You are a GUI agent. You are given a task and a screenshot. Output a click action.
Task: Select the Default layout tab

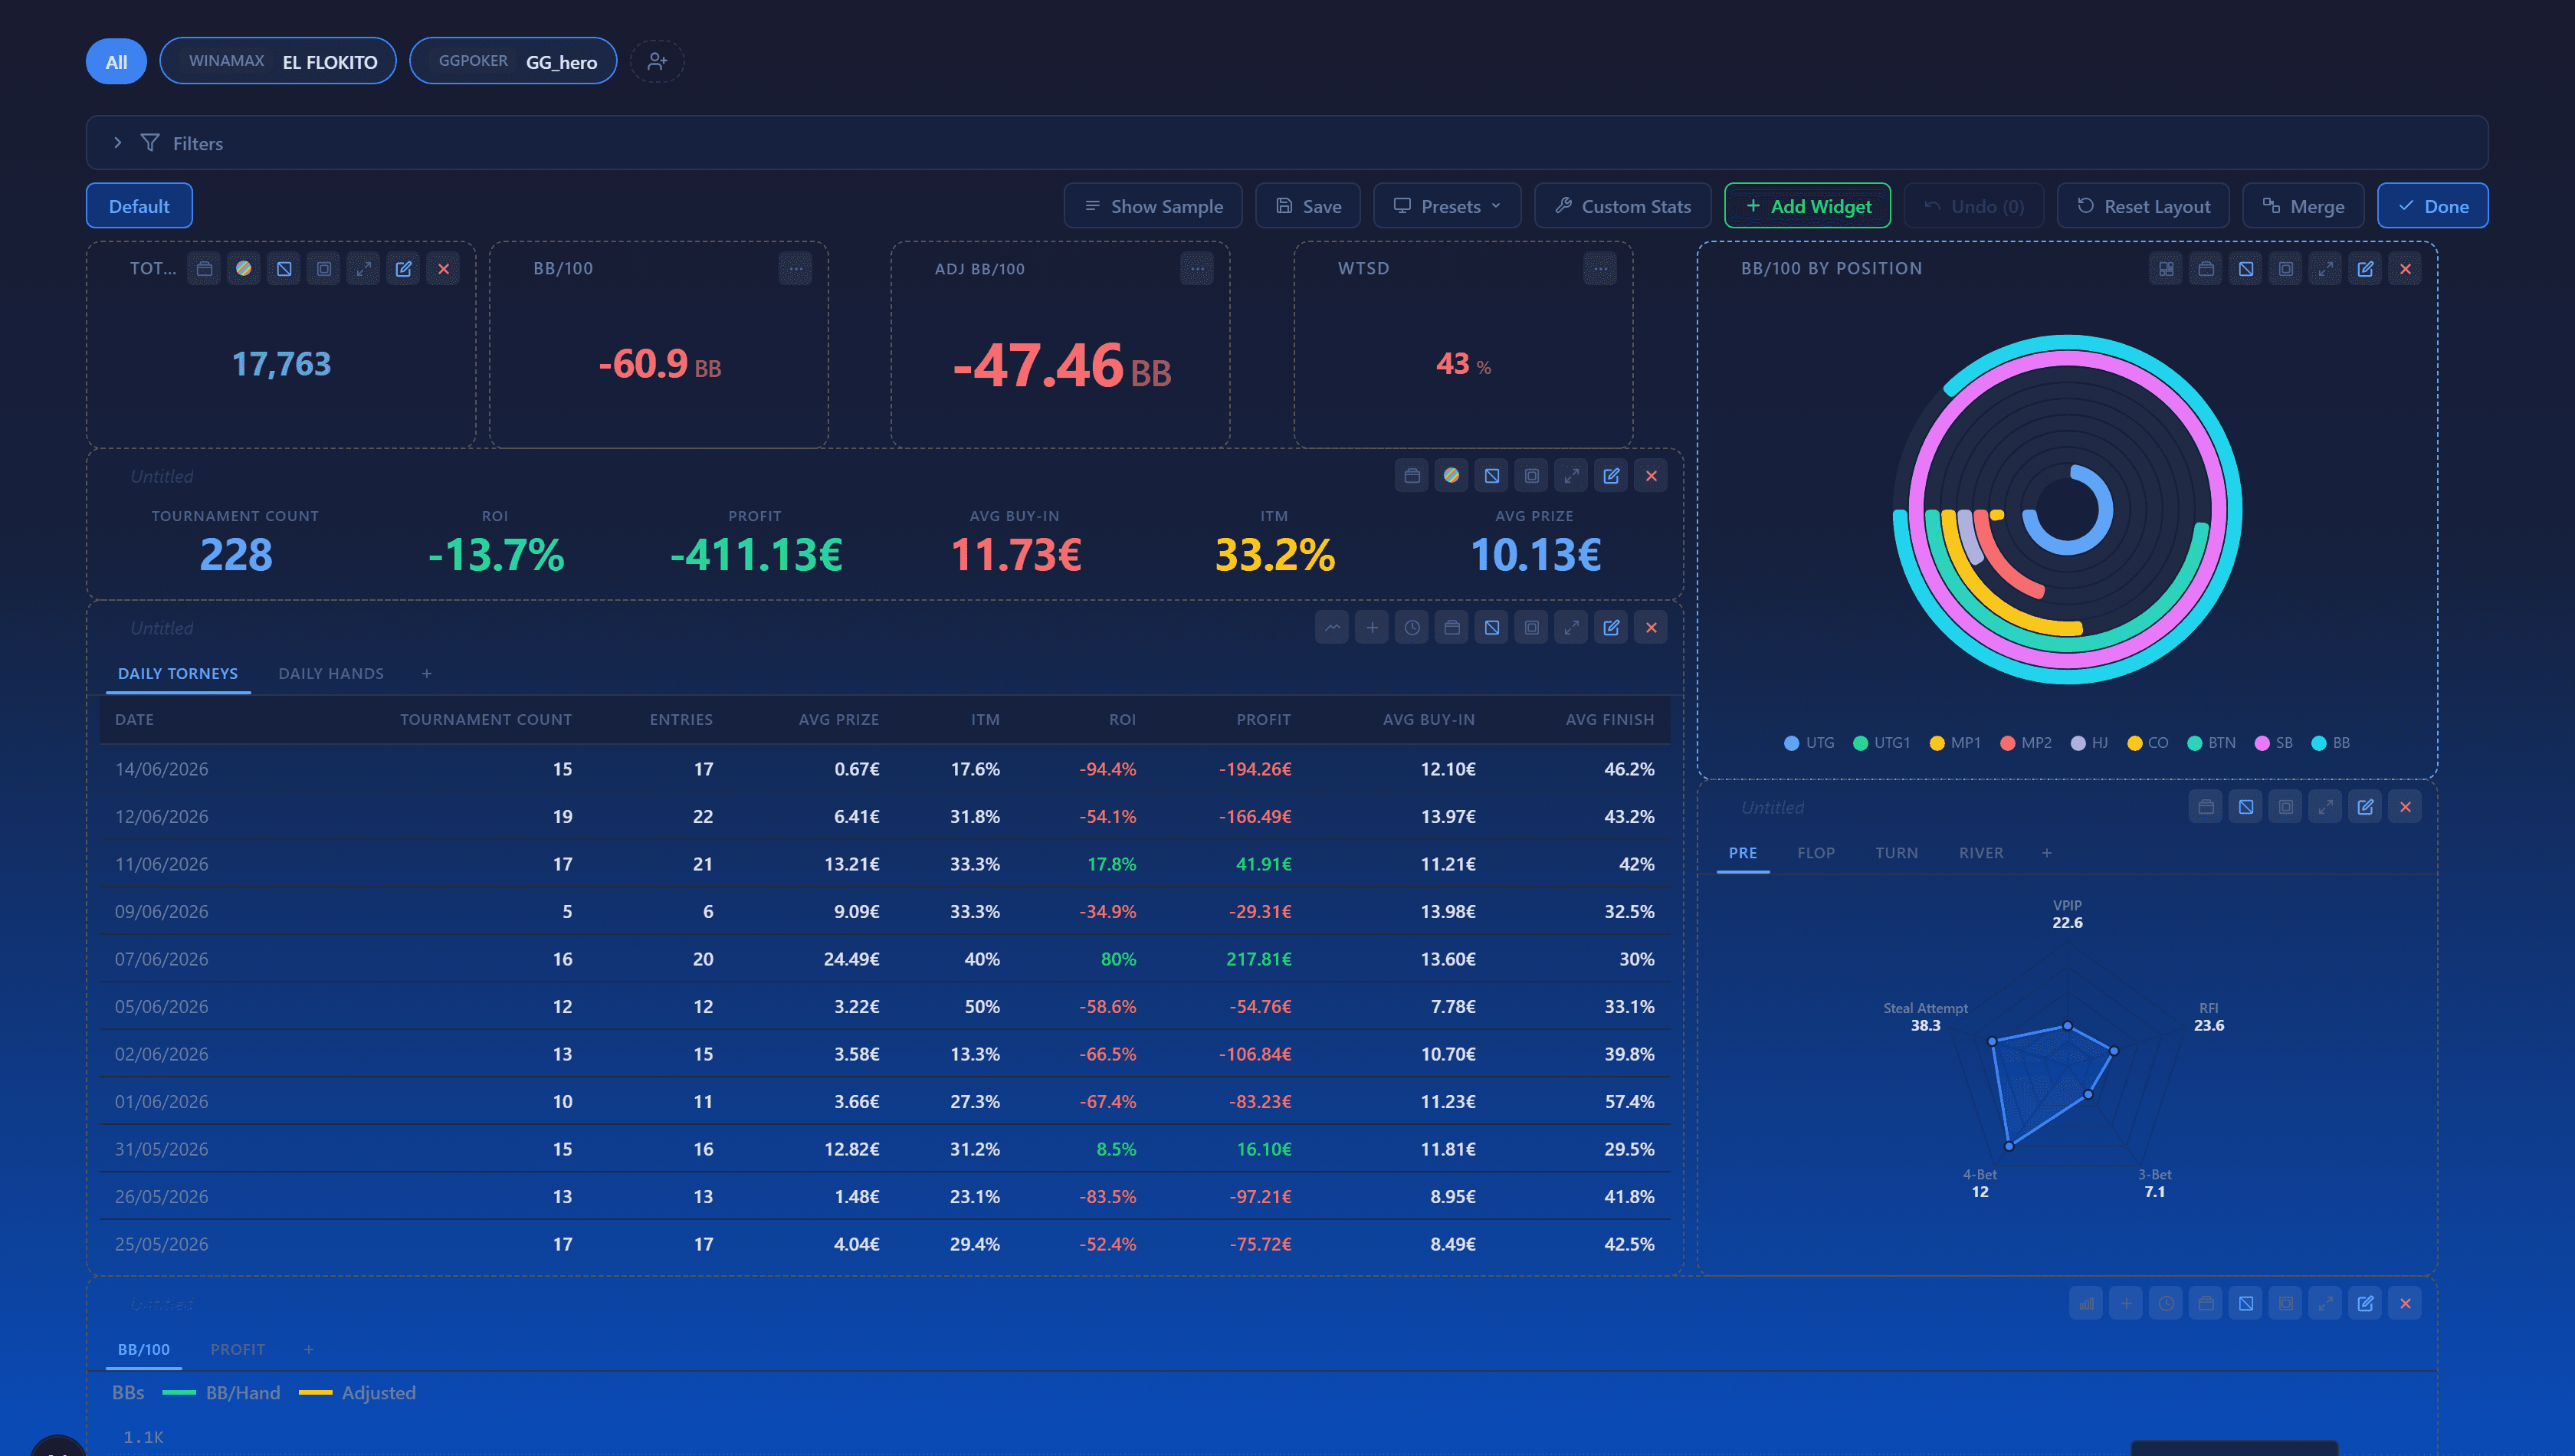(139, 206)
